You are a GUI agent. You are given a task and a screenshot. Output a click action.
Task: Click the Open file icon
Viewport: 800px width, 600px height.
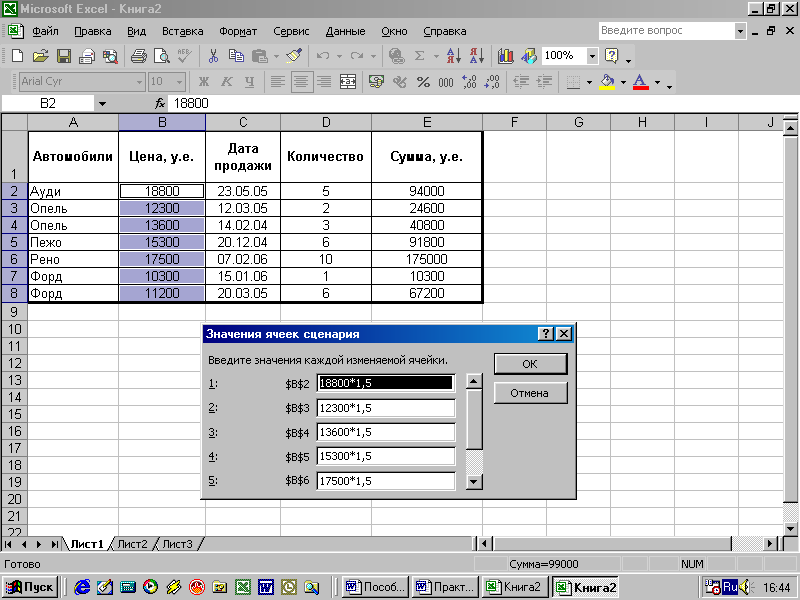40,56
